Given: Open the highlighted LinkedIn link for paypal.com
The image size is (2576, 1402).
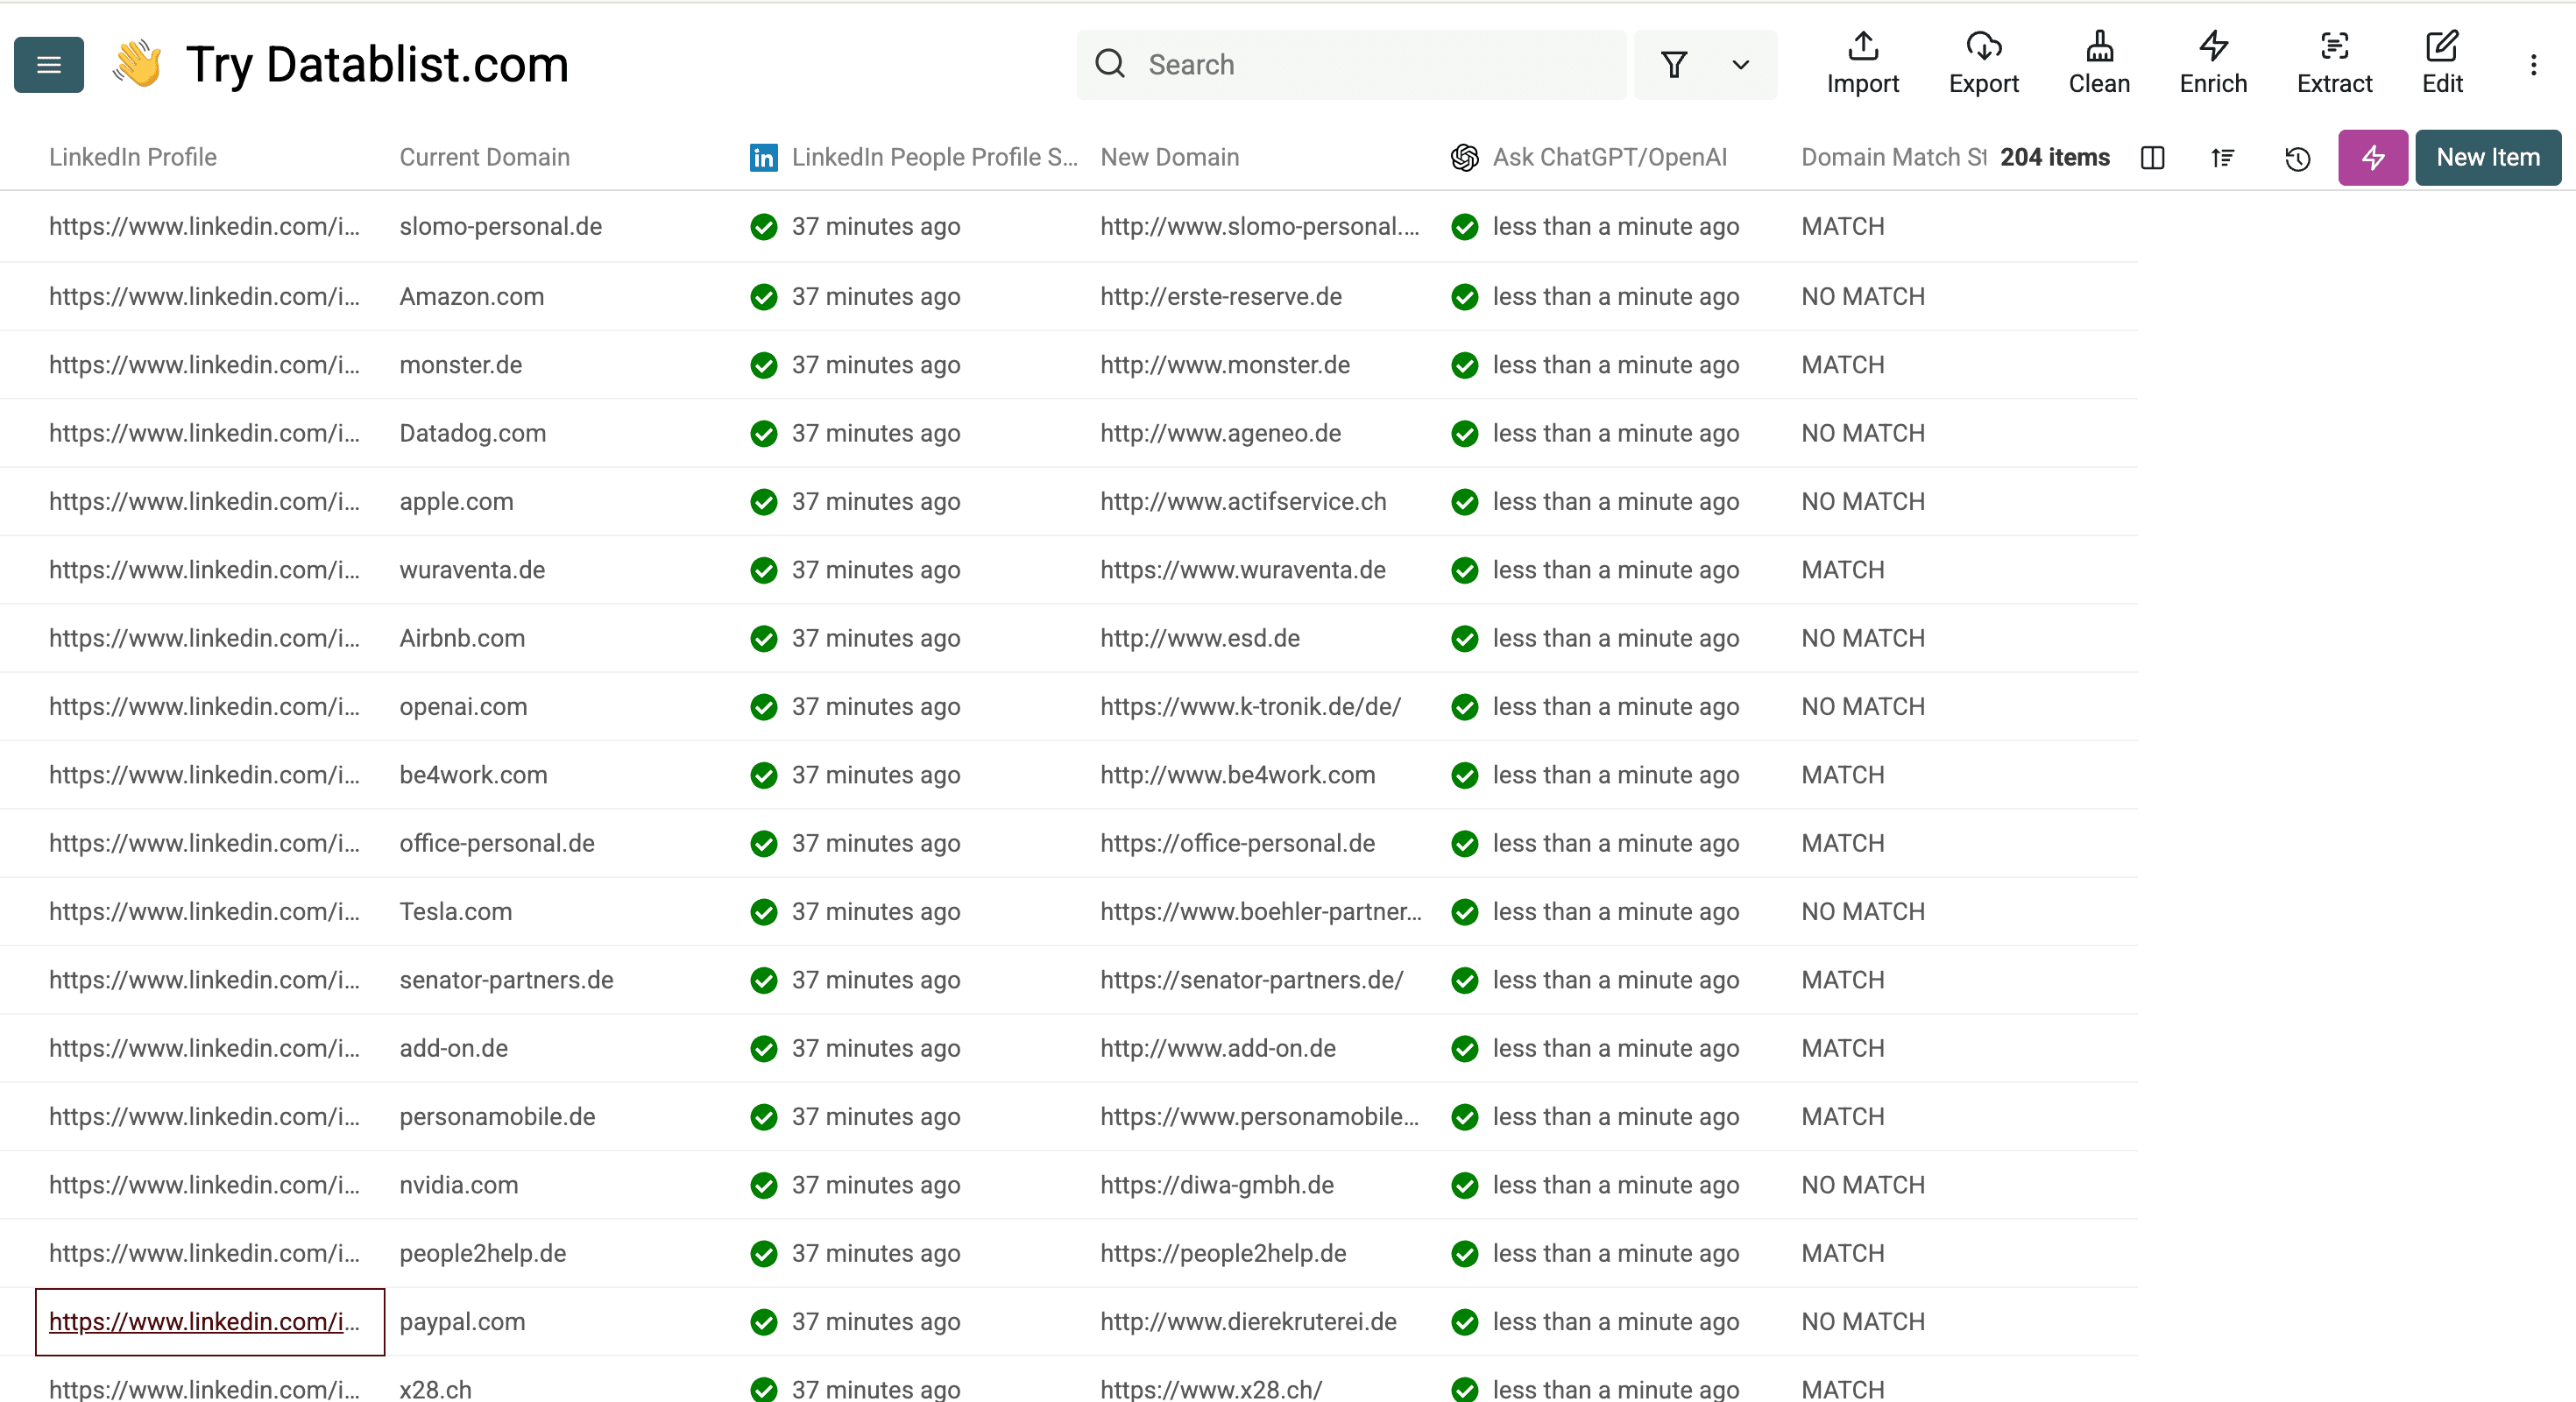Looking at the screenshot, I should (x=203, y=1321).
